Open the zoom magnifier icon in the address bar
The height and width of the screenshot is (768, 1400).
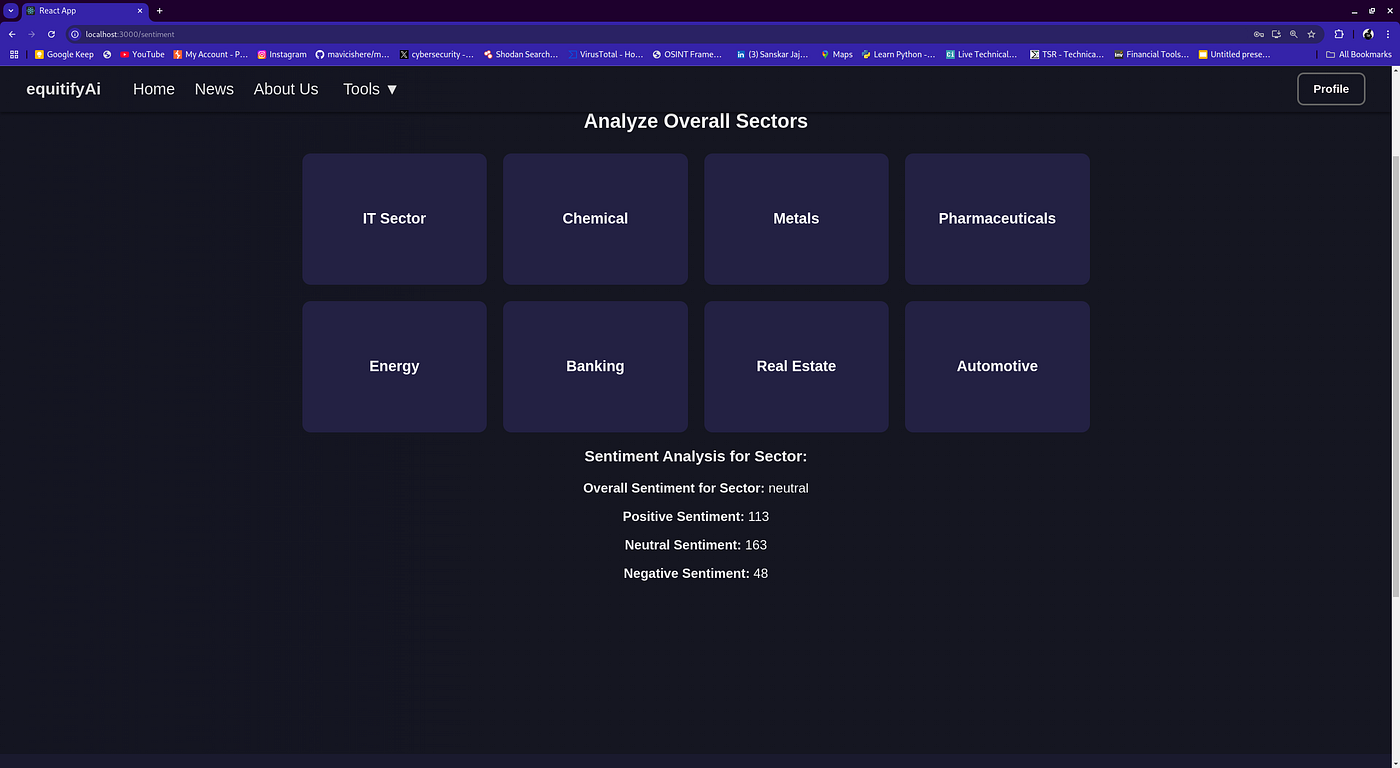click(1293, 34)
